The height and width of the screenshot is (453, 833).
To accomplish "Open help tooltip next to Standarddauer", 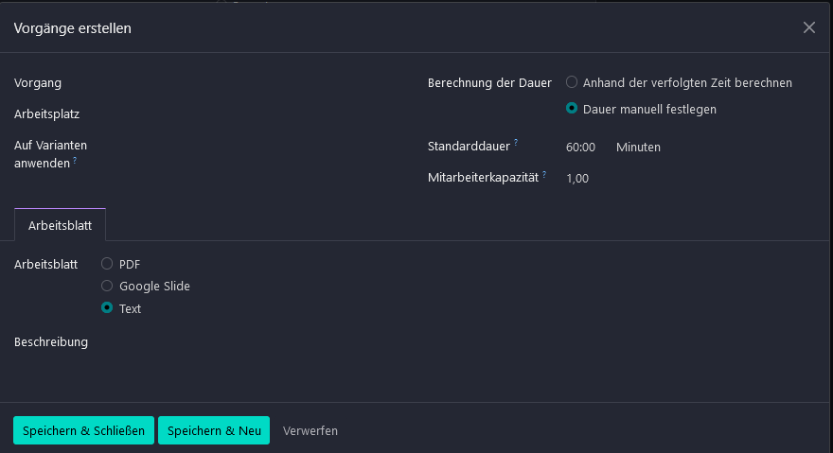I will tap(516, 142).
